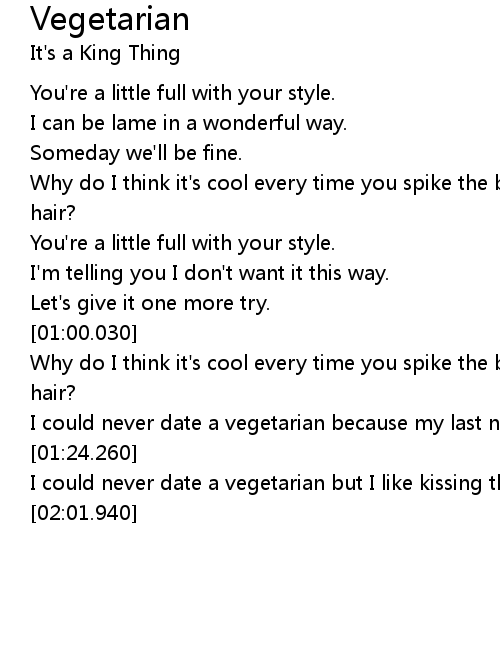Viewport: 500px width, 670px height.
Task: Click the timestamp [02:01.940]
Action: coord(84,513)
